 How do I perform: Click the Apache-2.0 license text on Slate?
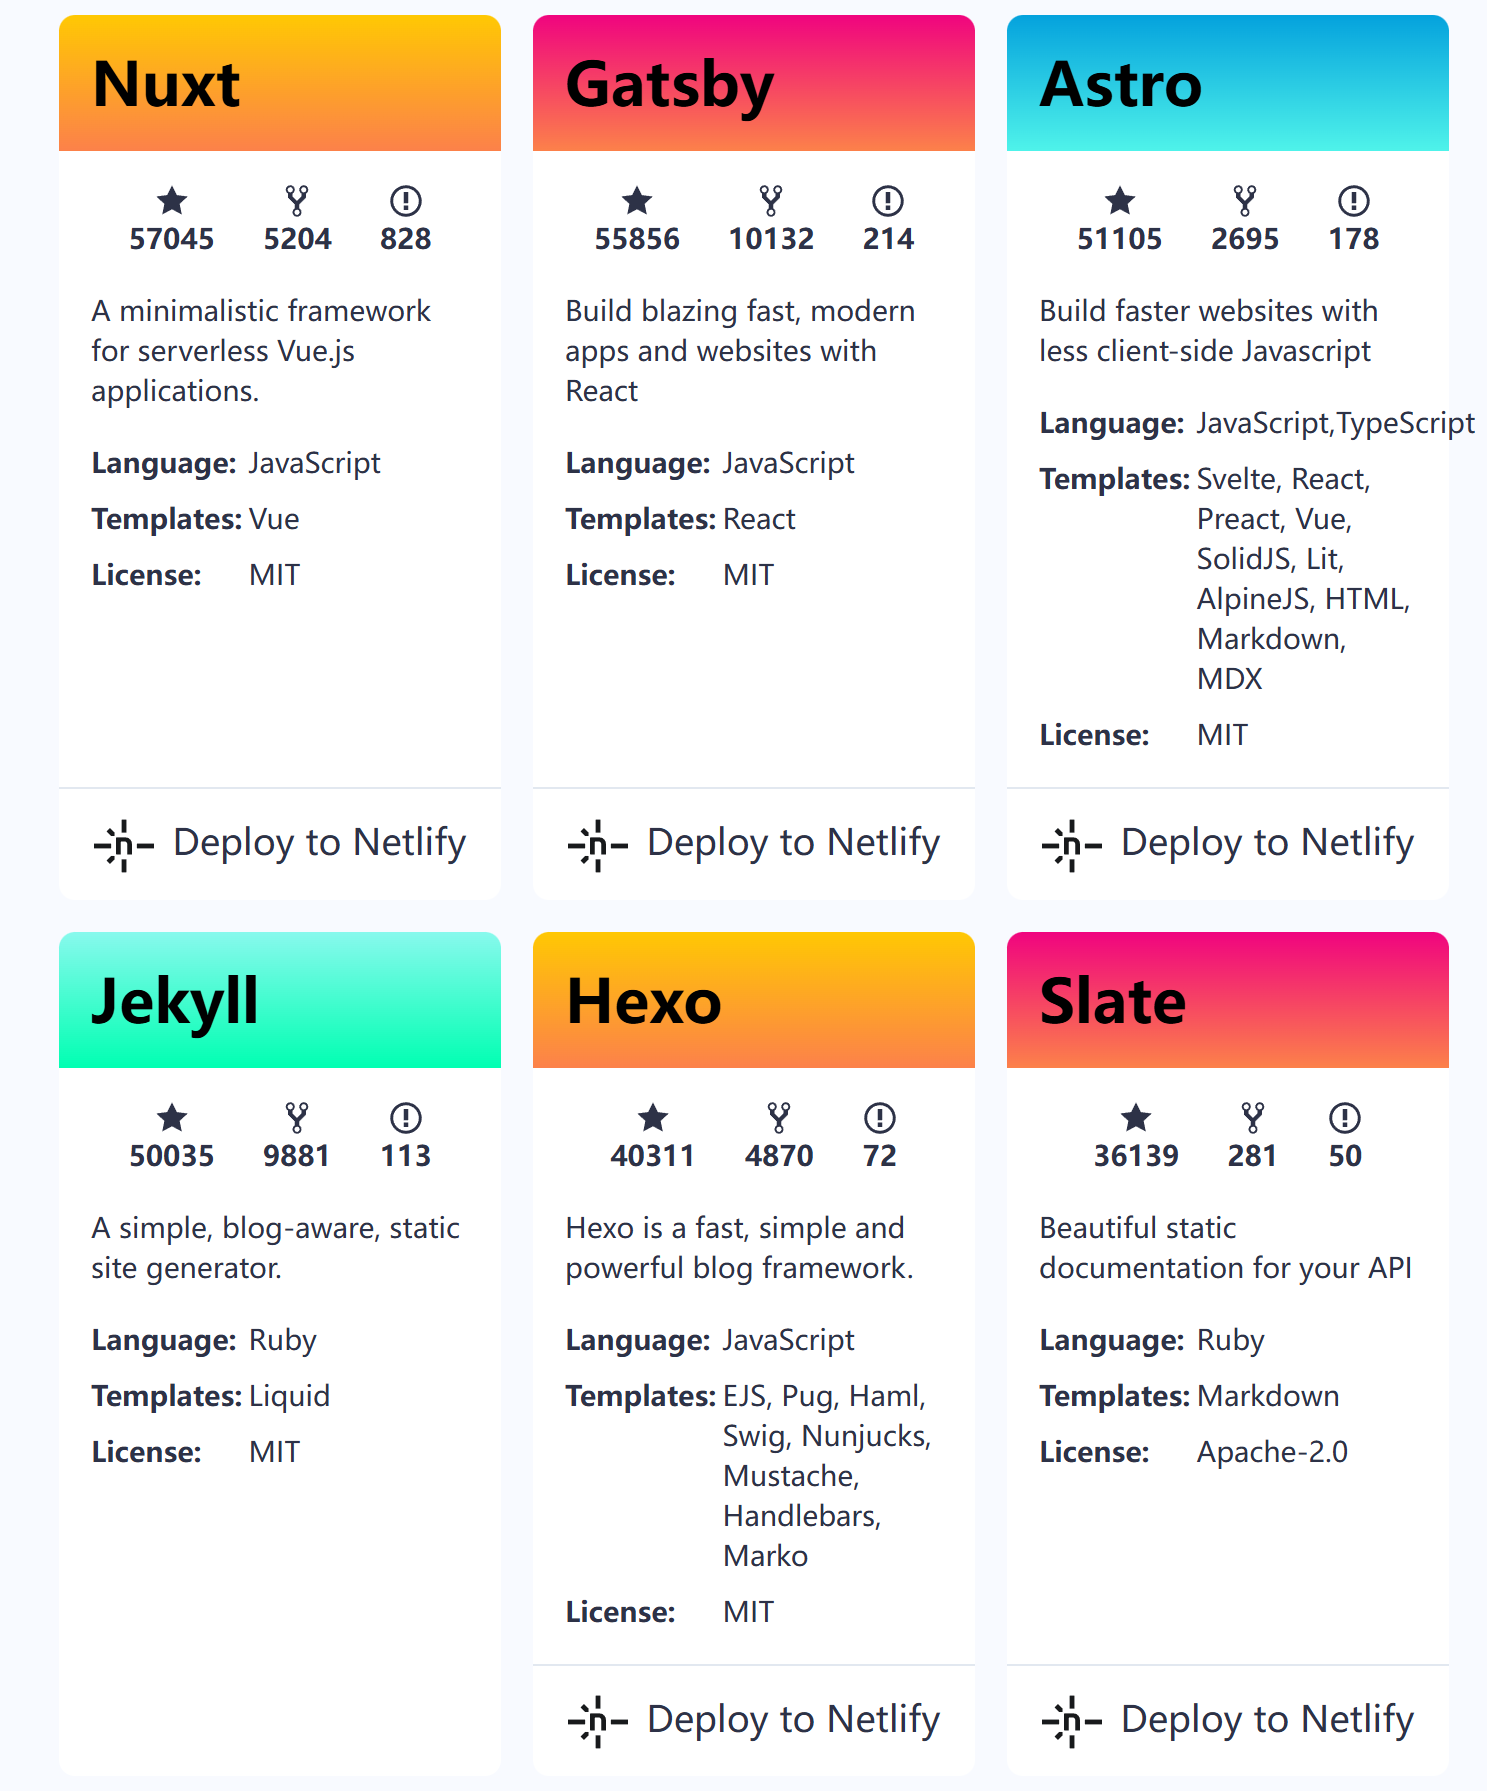point(1272,1452)
